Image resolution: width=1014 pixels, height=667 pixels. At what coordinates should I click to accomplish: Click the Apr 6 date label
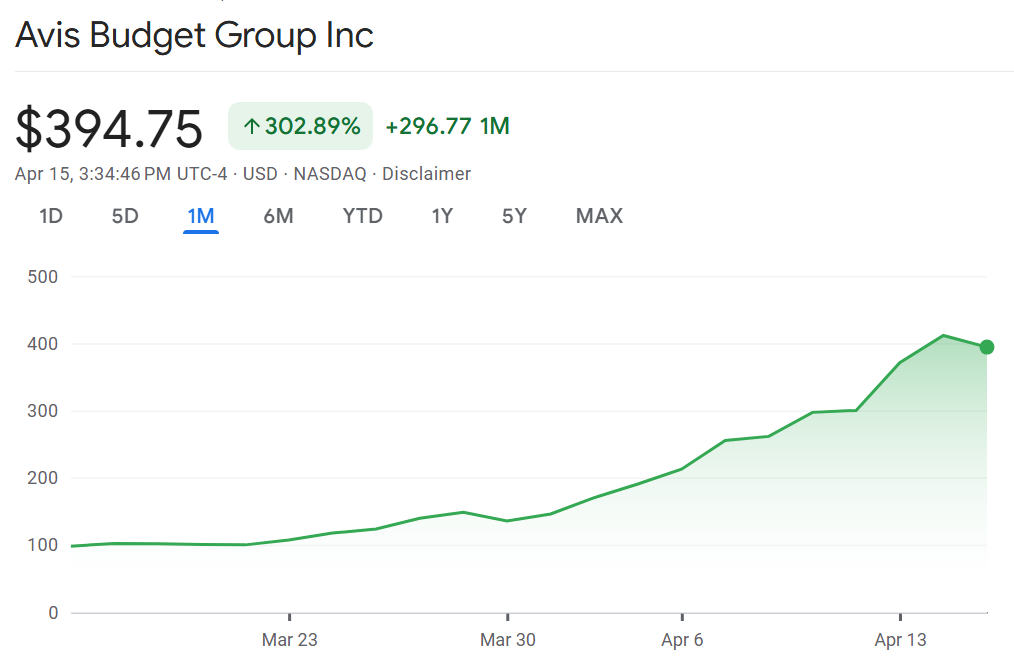coord(682,640)
